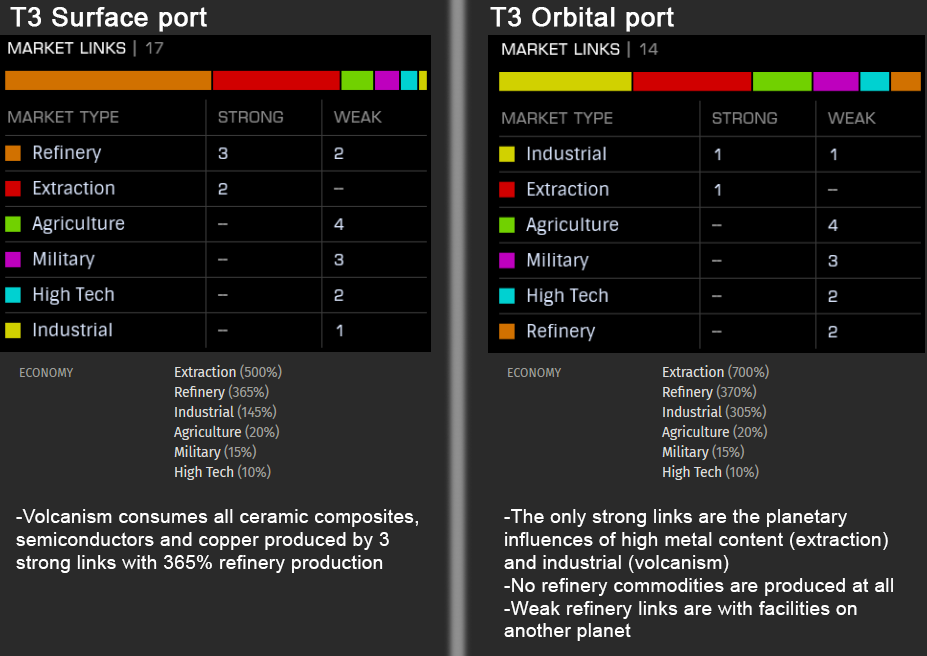Select the yellow segment of Orbital port market bar
Image resolution: width=927 pixels, height=656 pixels.
pos(565,82)
